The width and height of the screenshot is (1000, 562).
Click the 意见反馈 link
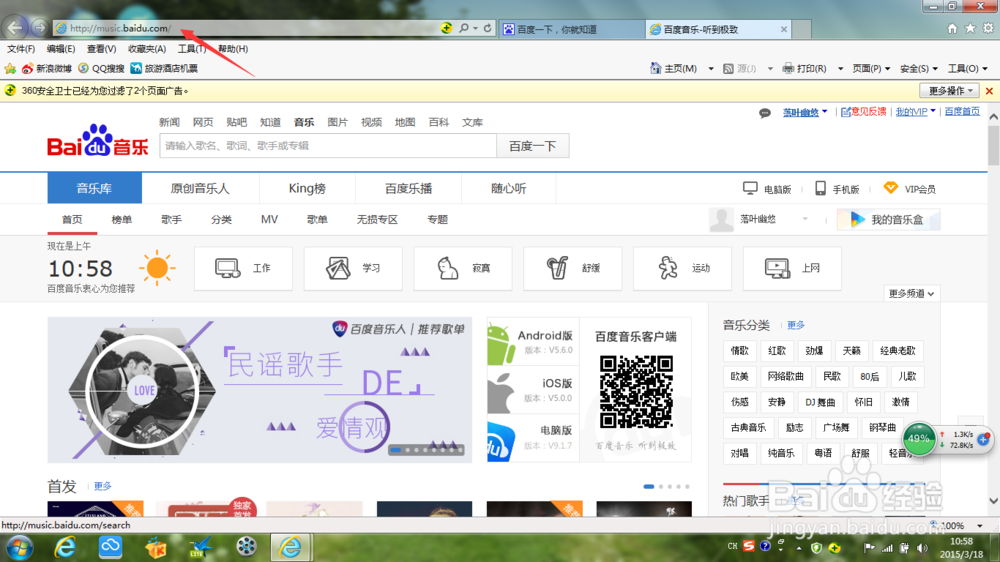pyautogui.click(x=864, y=112)
